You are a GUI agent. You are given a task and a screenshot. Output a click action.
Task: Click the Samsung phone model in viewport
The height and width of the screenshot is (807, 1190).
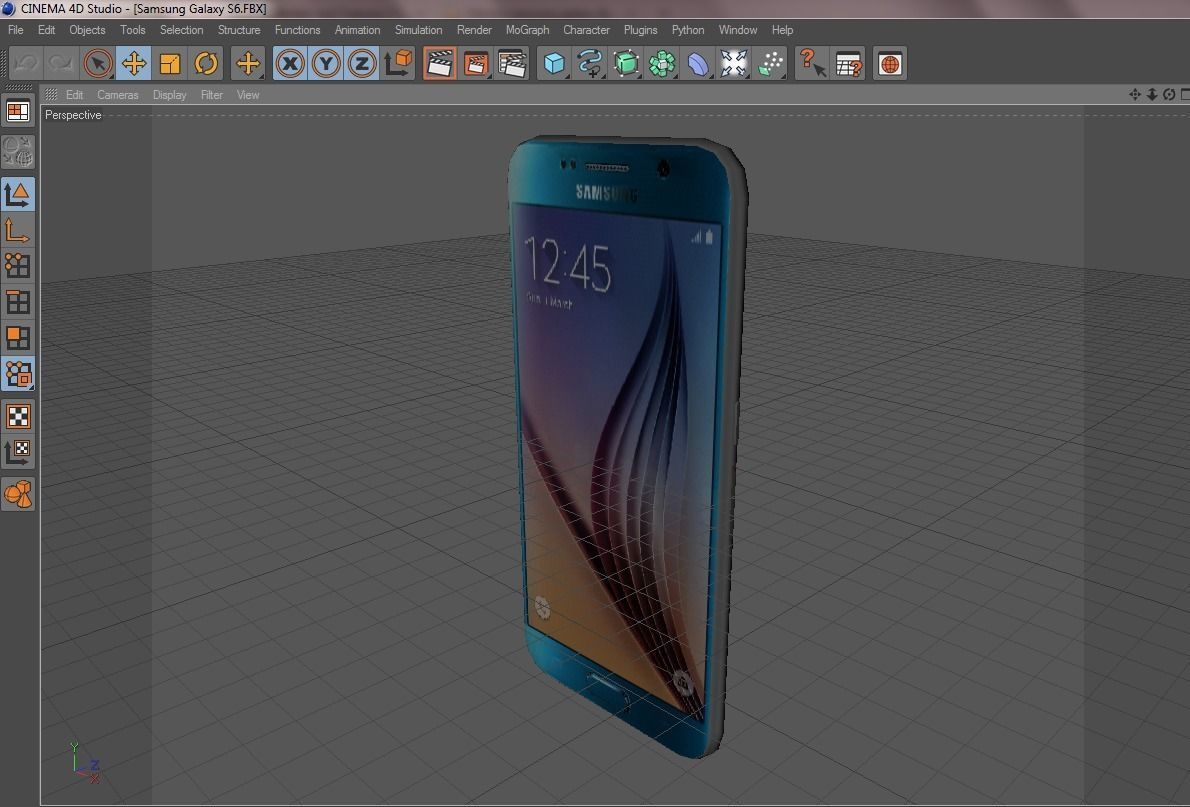tap(626, 444)
